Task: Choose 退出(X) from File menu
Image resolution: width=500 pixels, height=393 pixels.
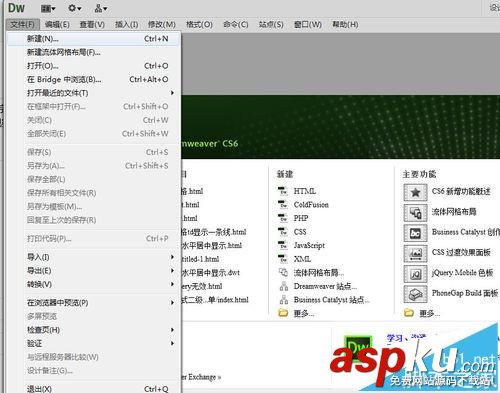Action: click(x=93, y=388)
